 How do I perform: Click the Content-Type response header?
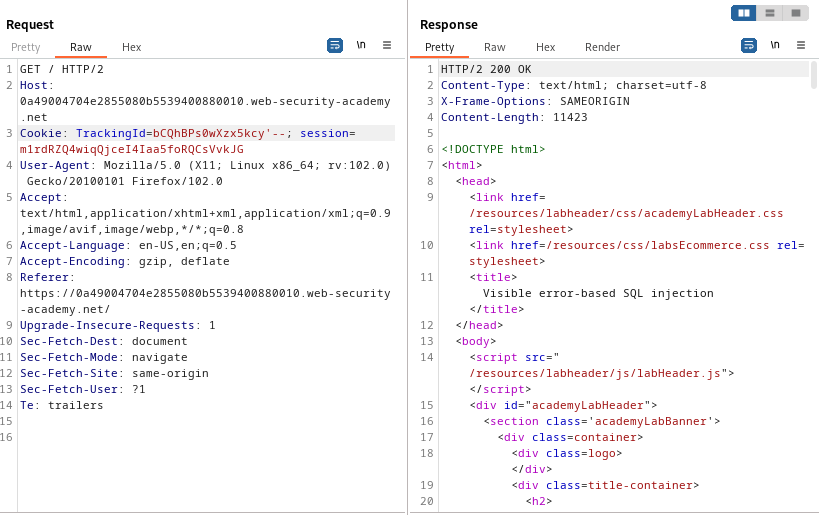574,85
